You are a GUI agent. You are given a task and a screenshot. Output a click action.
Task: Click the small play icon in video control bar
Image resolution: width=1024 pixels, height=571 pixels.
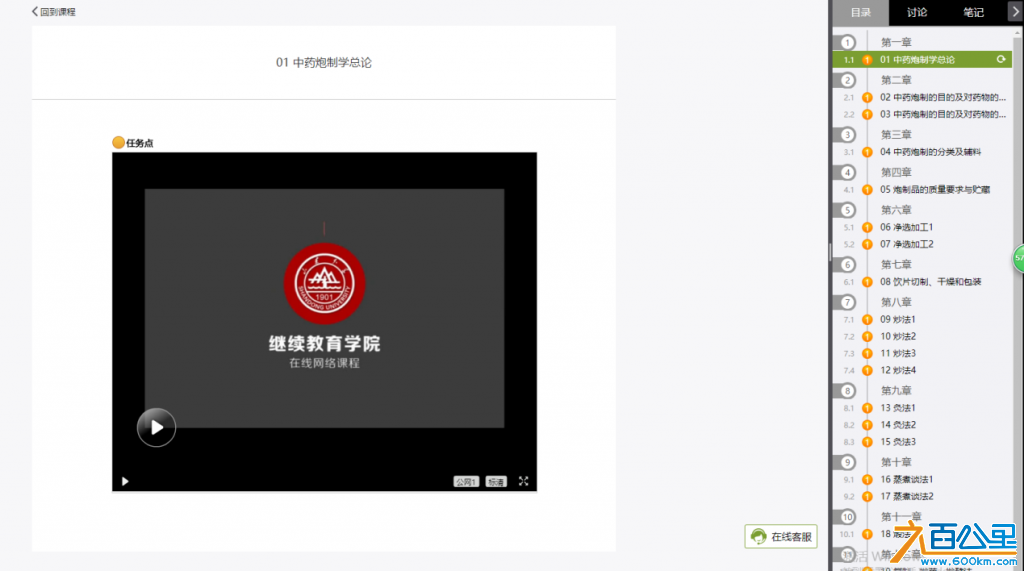[x=125, y=481]
